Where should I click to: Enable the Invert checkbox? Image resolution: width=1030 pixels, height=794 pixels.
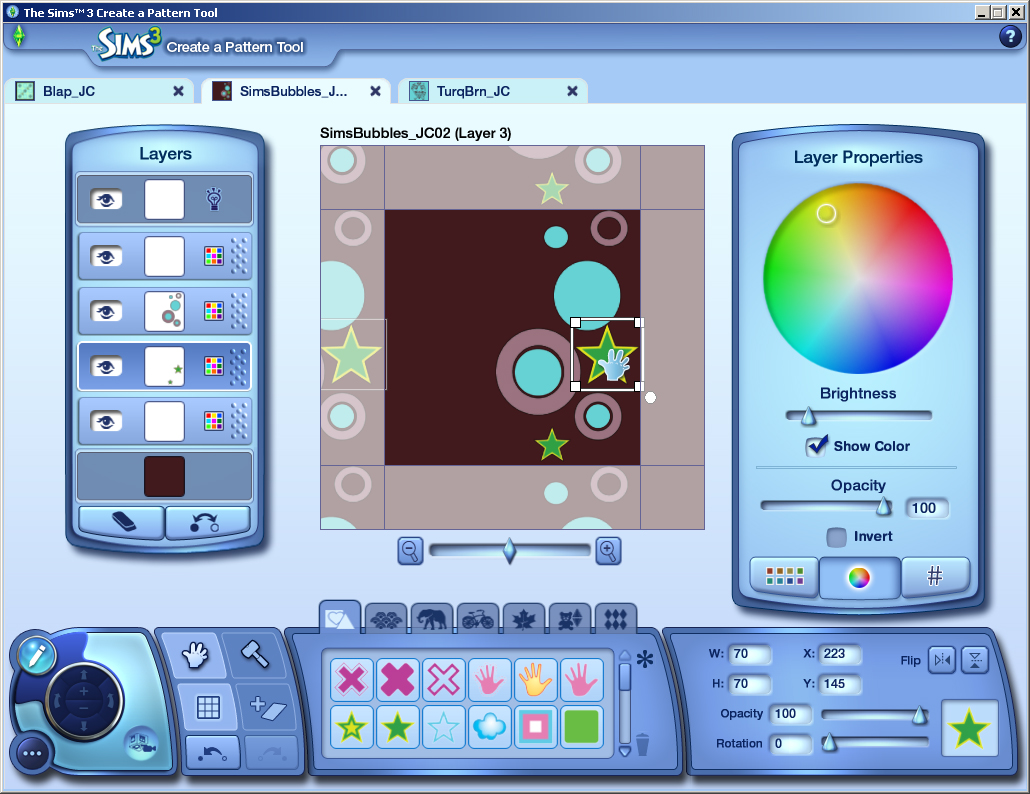837,536
